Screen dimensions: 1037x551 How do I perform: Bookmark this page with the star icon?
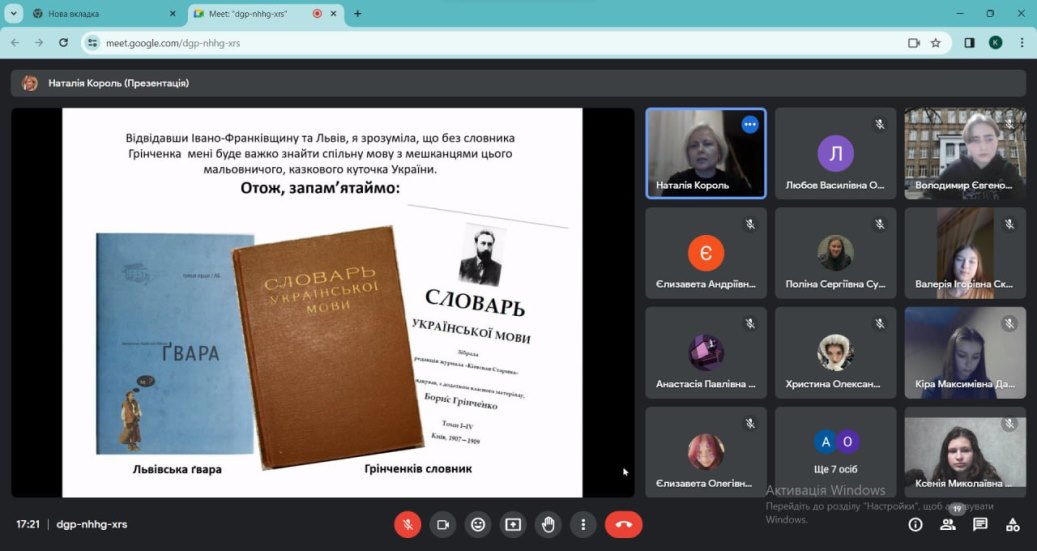point(936,43)
